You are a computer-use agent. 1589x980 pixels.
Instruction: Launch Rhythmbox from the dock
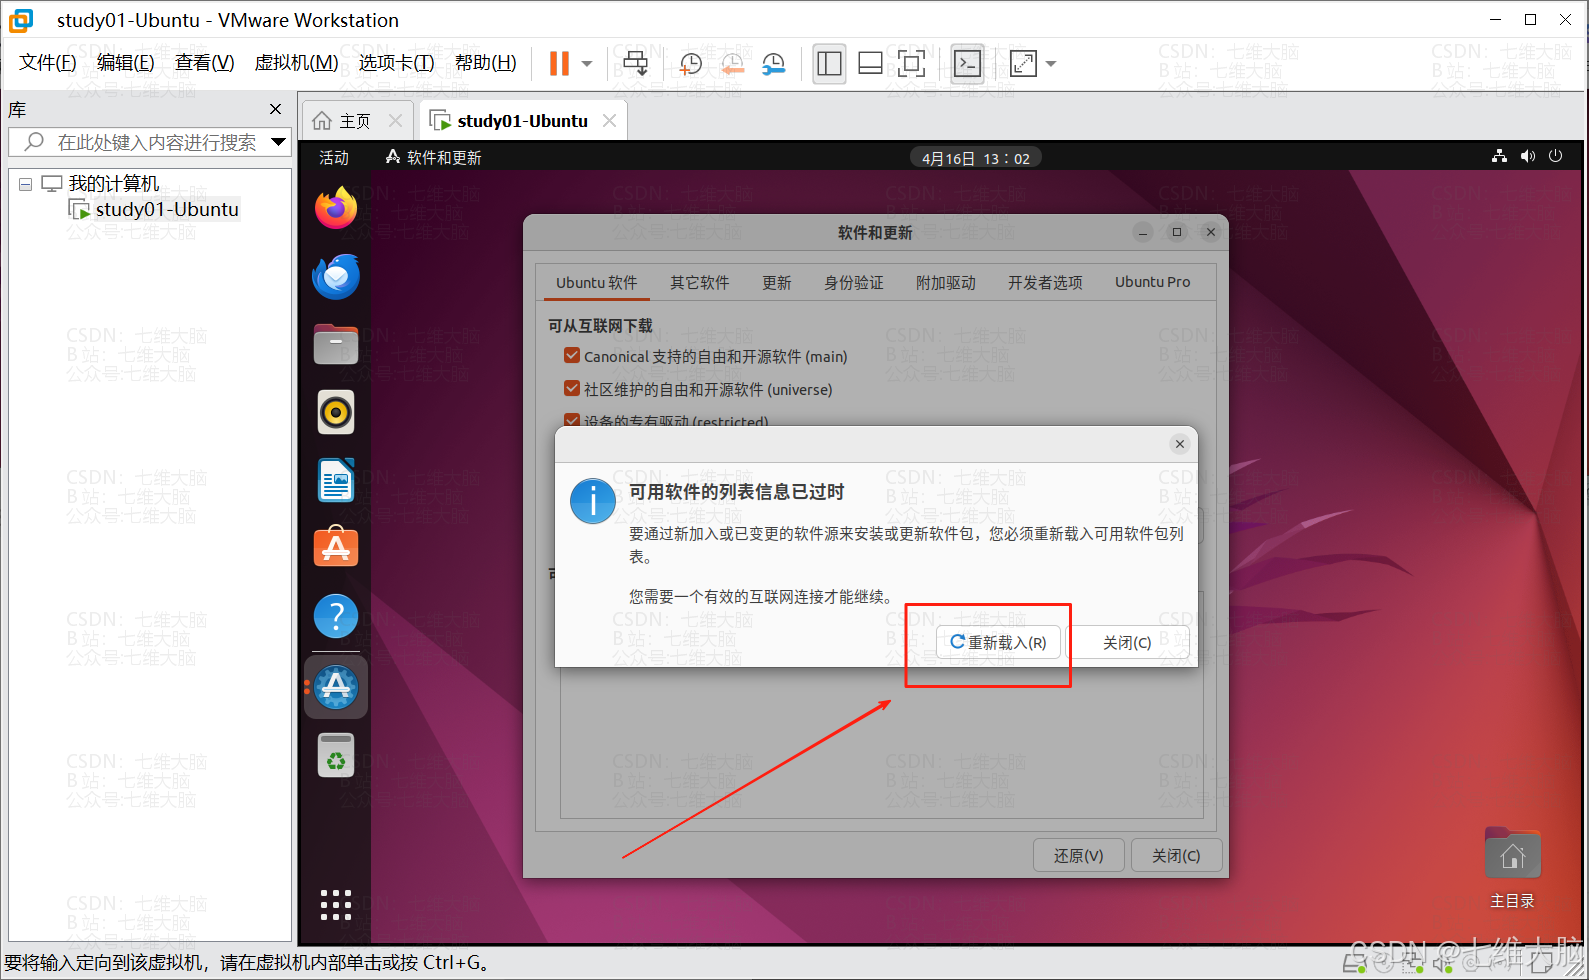point(336,412)
